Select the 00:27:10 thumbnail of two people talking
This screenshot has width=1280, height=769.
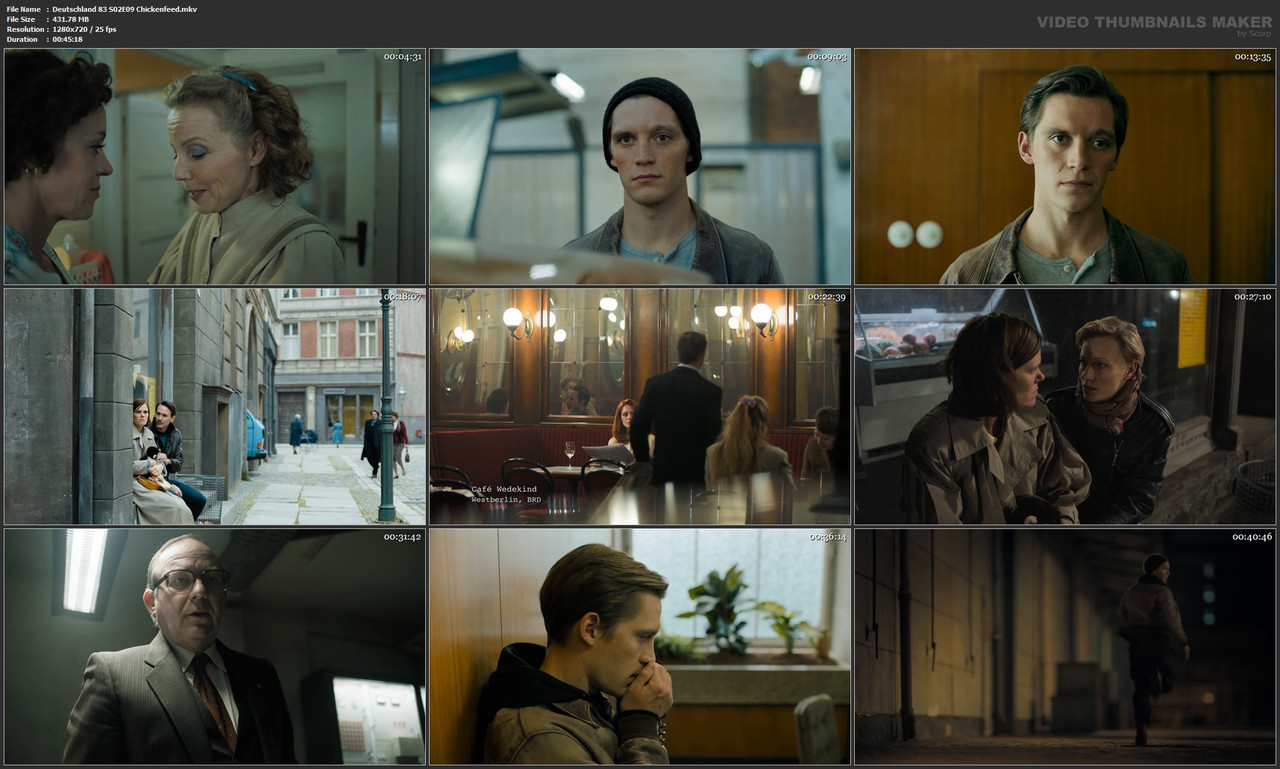[1065, 406]
